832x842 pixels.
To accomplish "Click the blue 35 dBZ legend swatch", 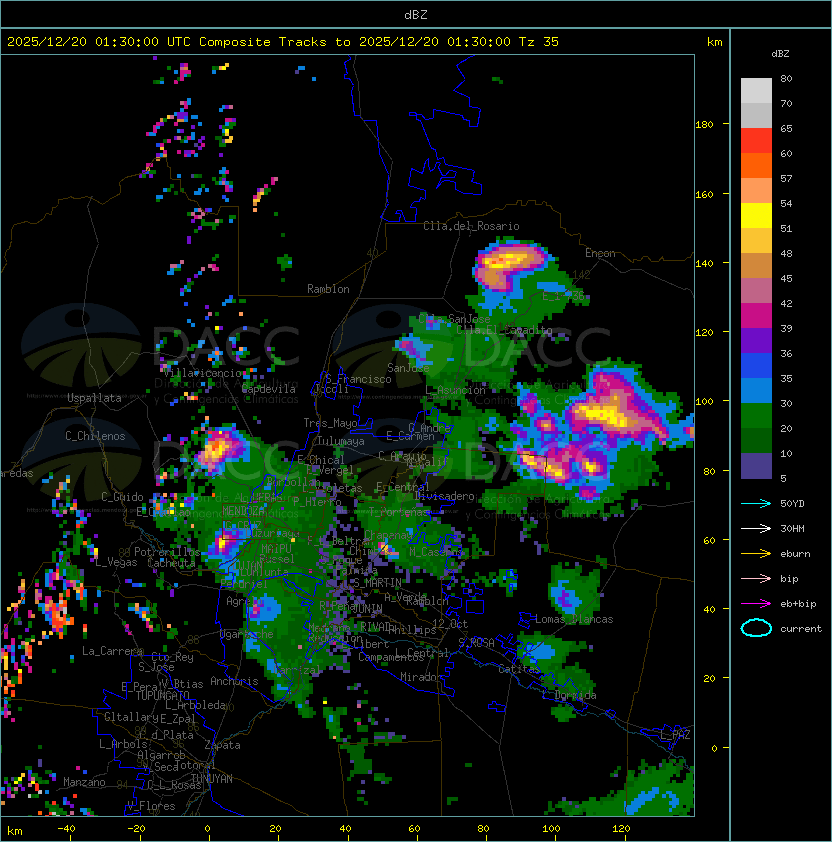I will (756, 366).
